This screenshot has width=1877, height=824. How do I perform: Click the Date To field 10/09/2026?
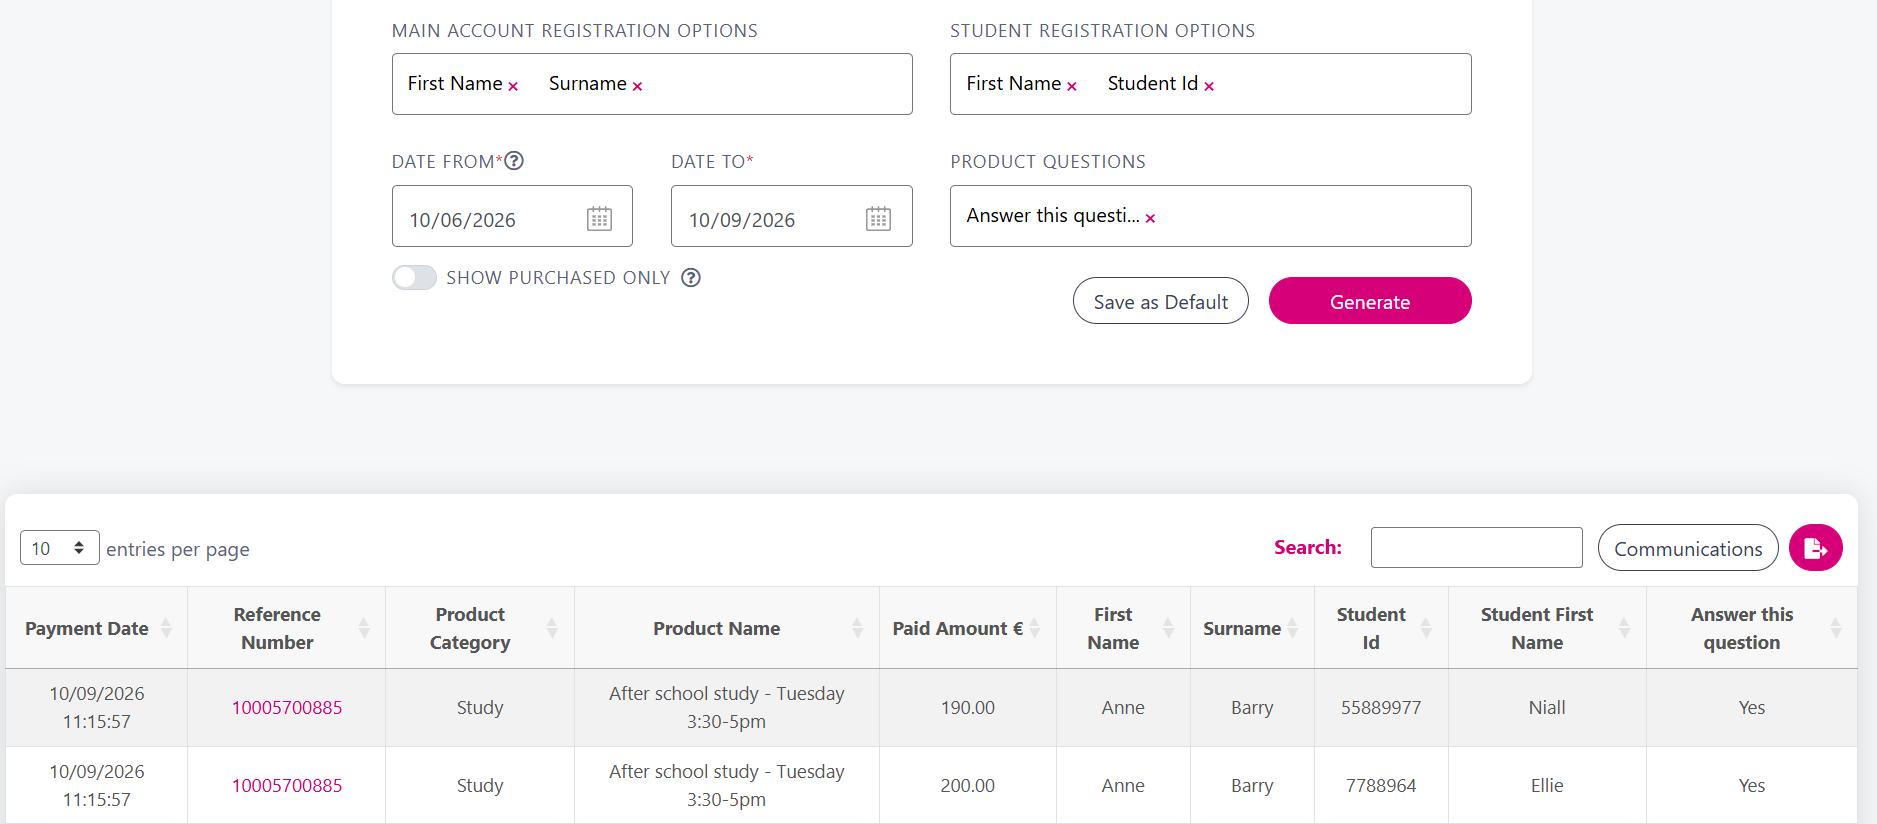(x=791, y=216)
